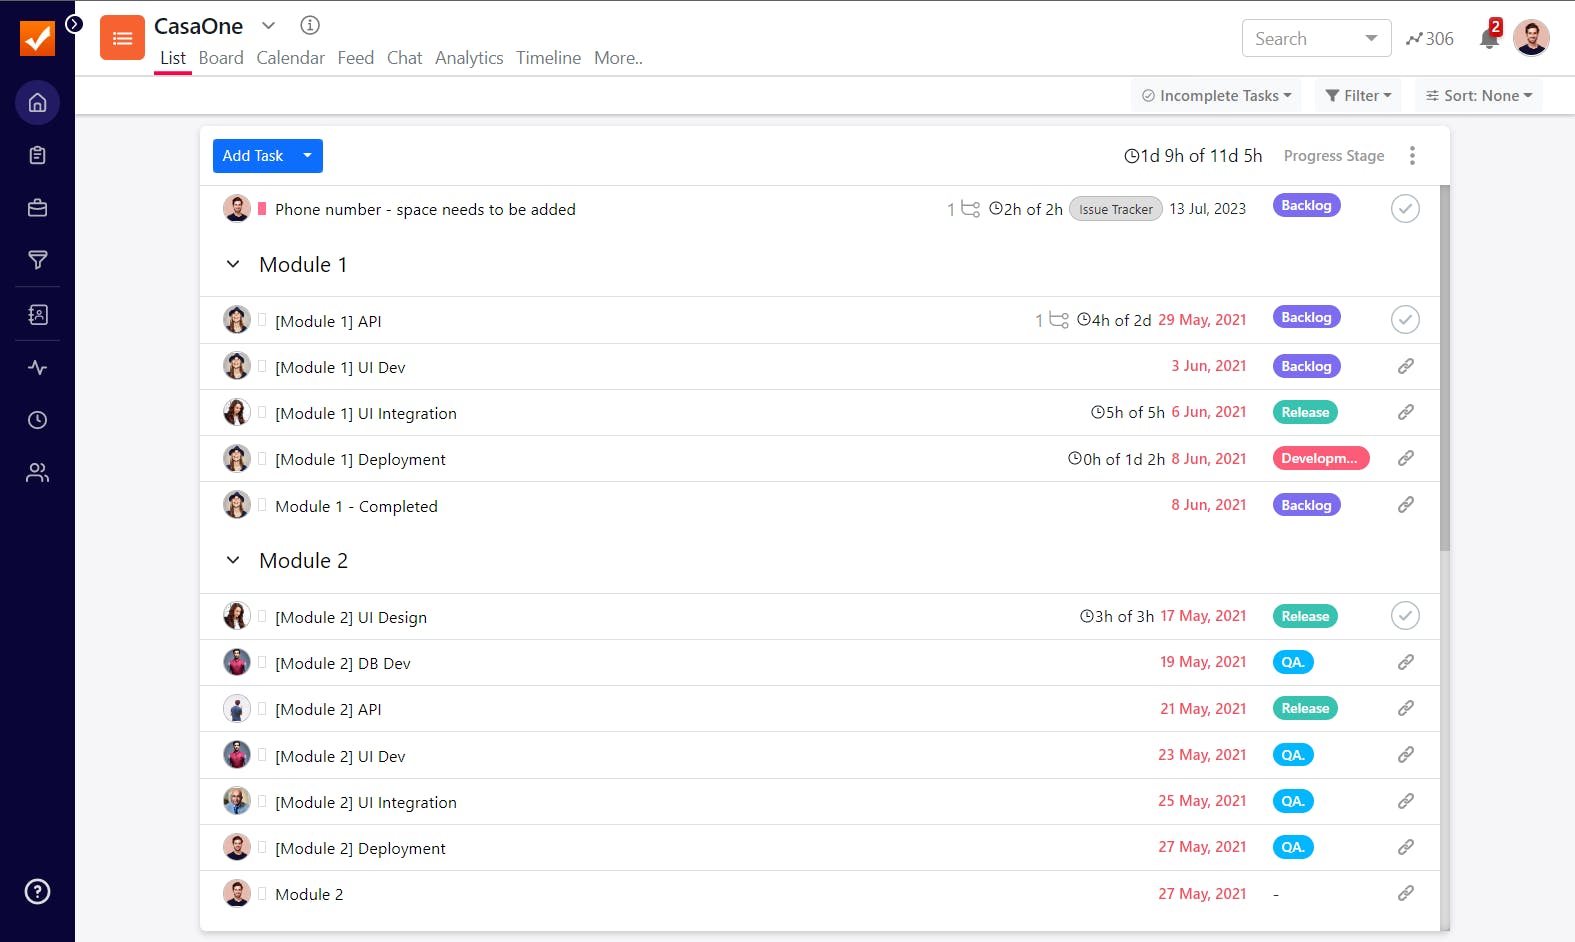Switch to the Calendar view tab
This screenshot has width=1575, height=942.
[x=290, y=58]
